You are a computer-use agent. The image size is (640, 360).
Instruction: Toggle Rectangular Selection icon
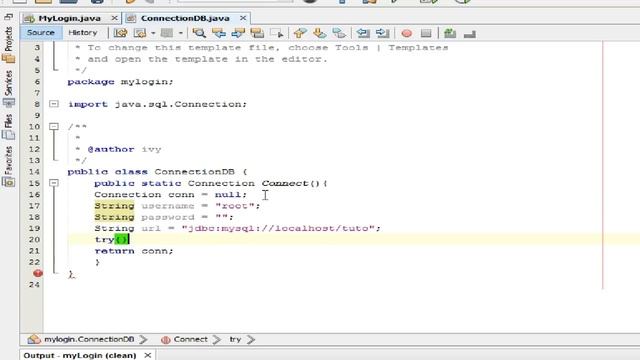click(x=276, y=33)
